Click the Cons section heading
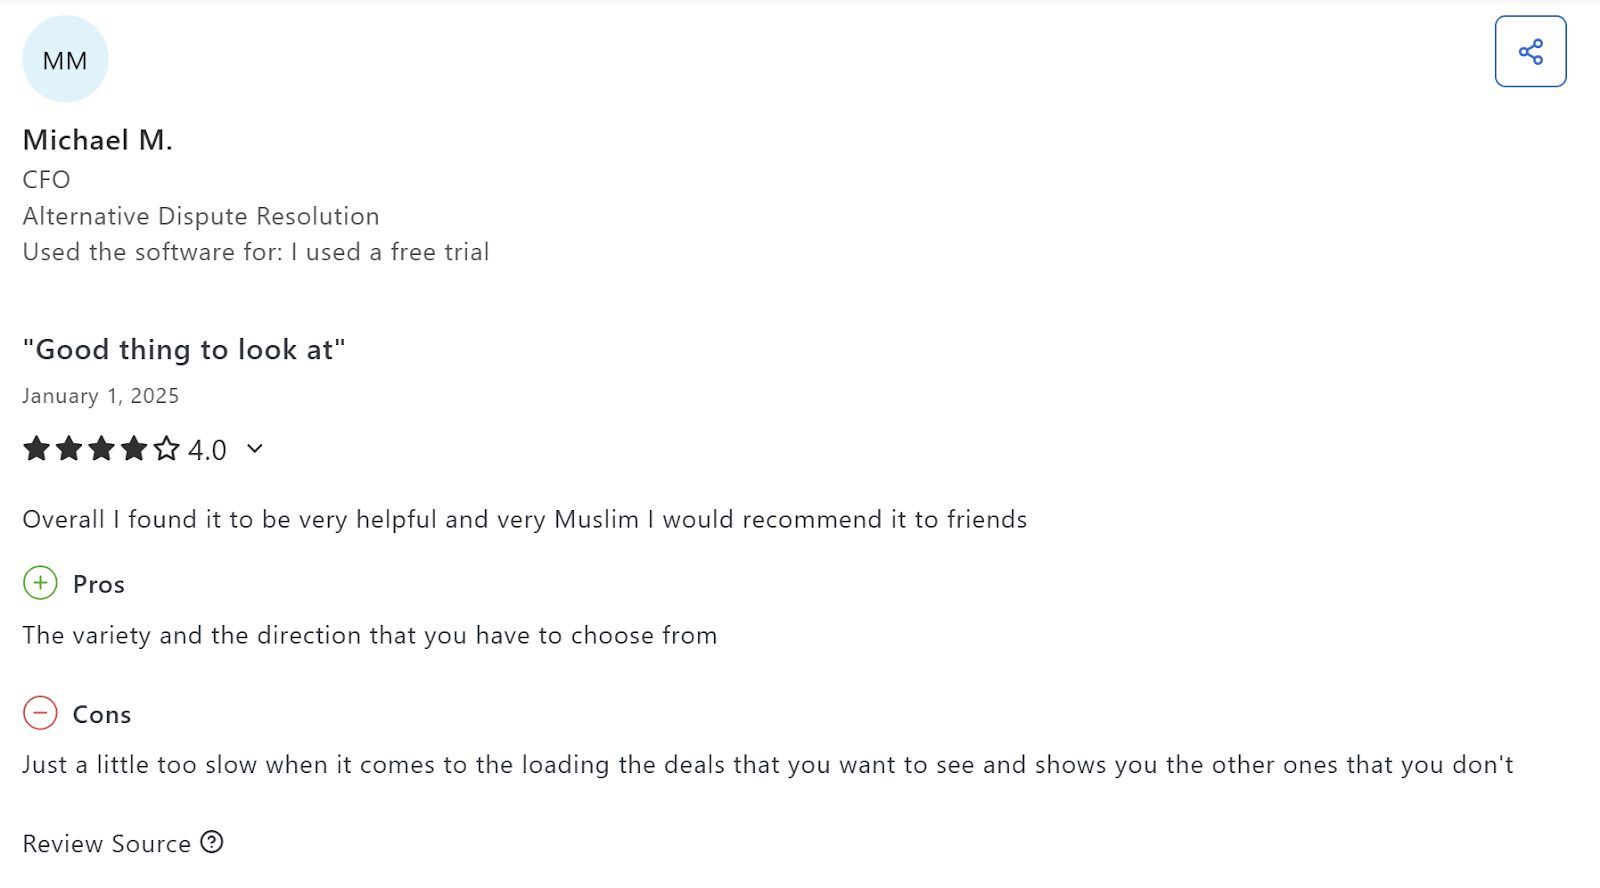This screenshot has width=1600, height=888. coord(102,714)
